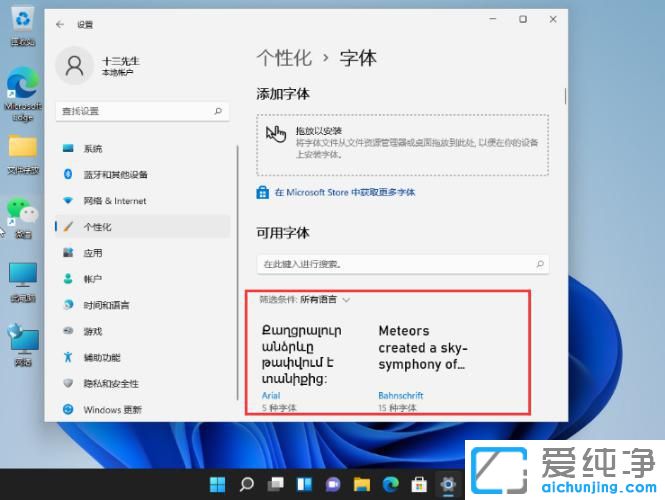Open 网络 & Internet settings category
The image size is (665, 500).
pos(142,201)
